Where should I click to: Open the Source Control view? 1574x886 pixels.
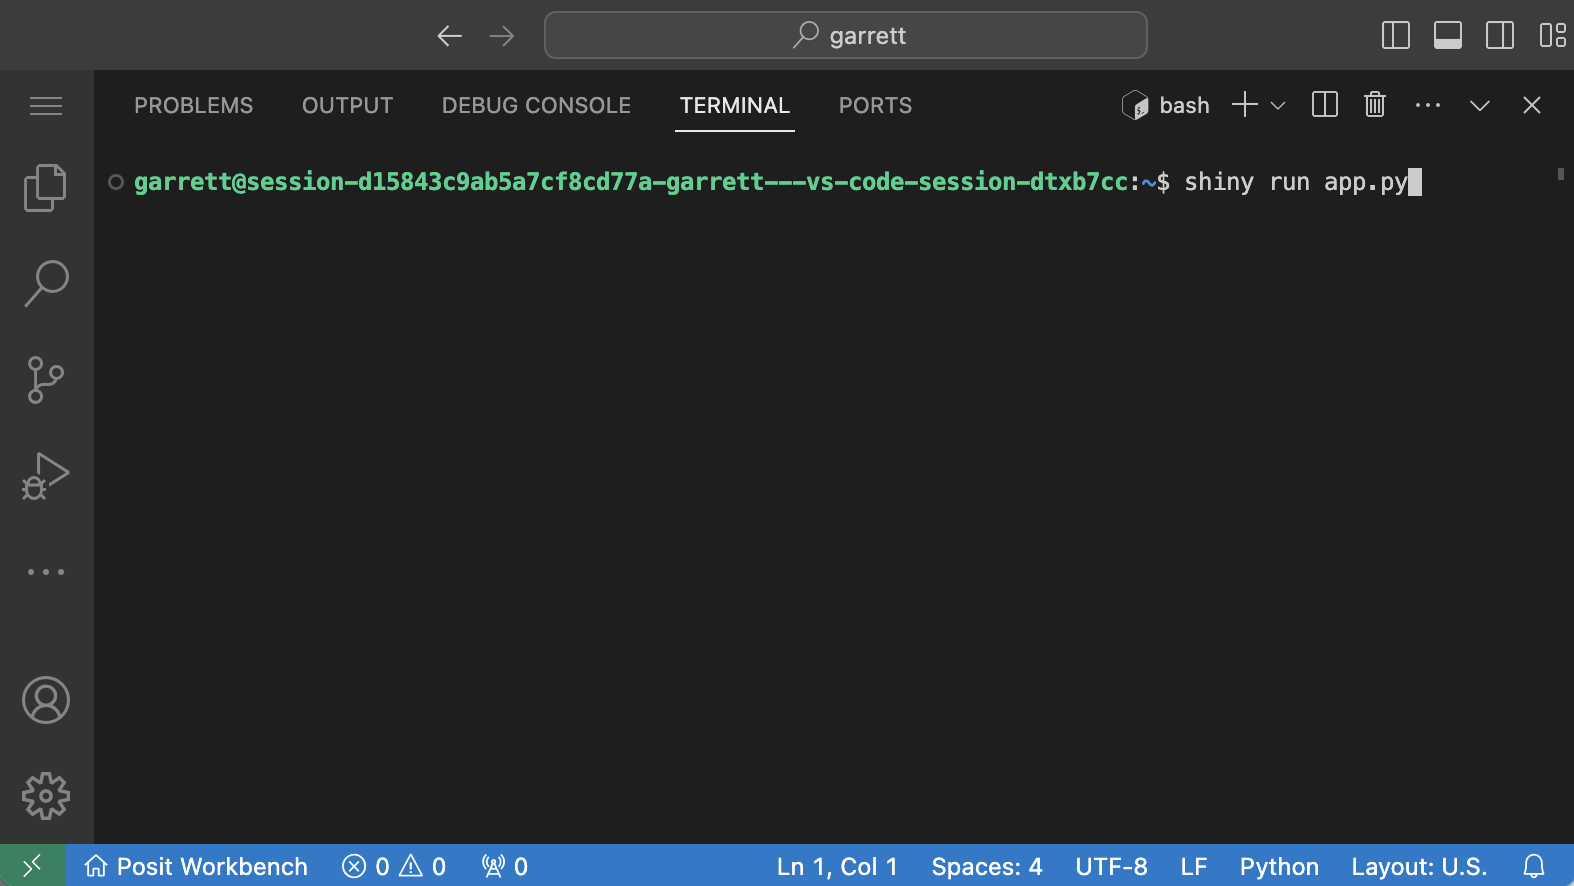[x=45, y=380]
